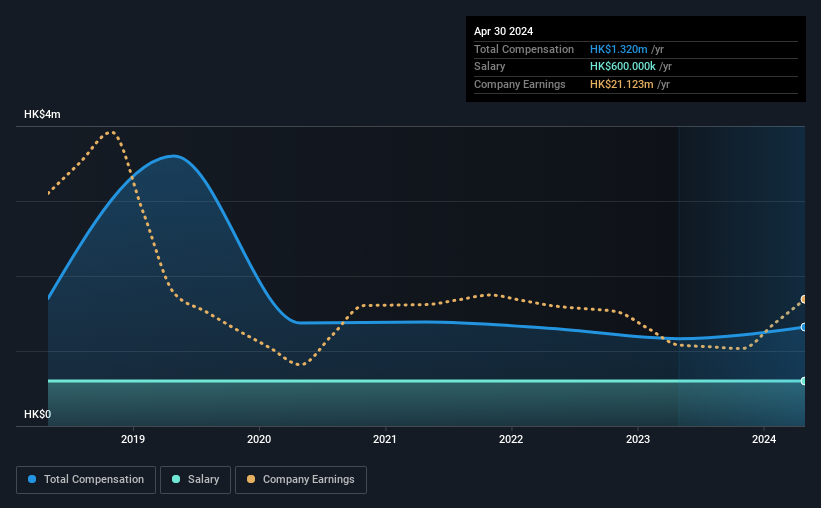Click the orange Company Earnings legend dot
Viewport: 821px width, 508px height.
click(x=251, y=479)
